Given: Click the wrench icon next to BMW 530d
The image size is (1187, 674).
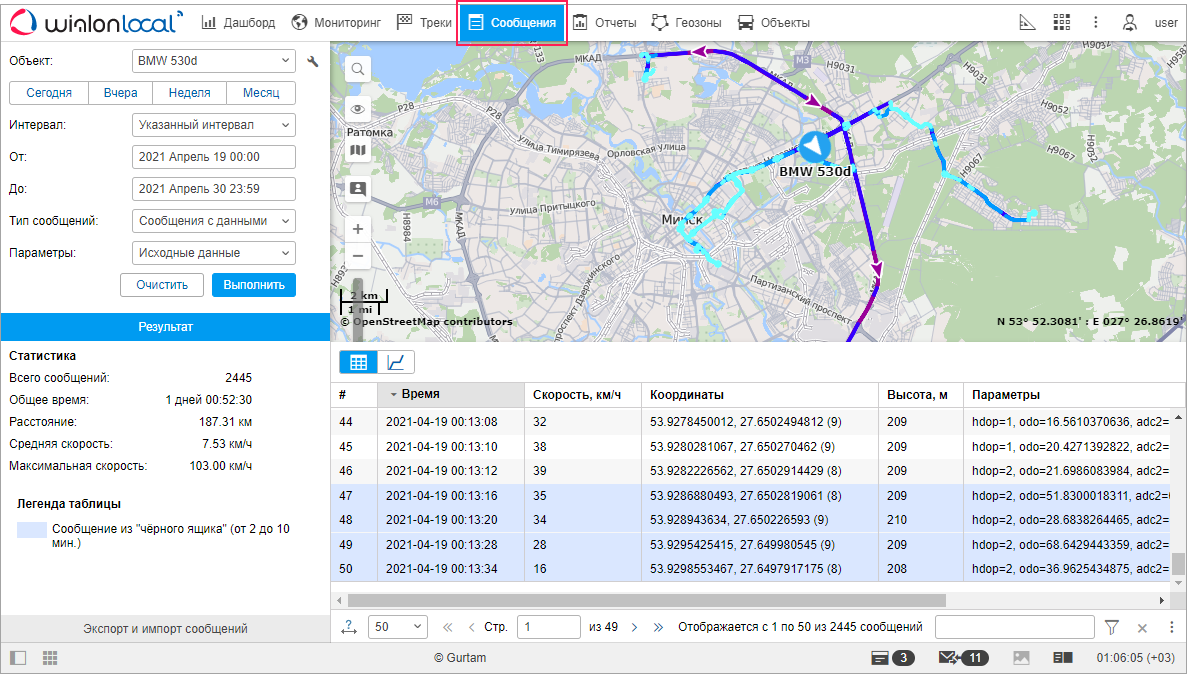Looking at the screenshot, I should (313, 61).
